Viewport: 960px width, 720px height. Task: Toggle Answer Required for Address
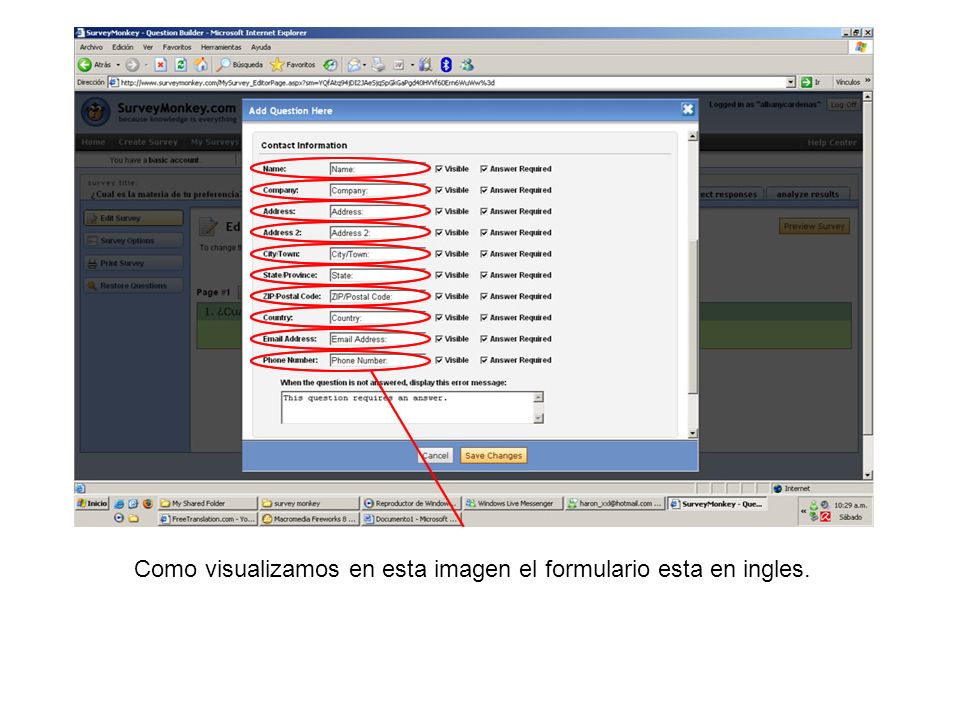[484, 211]
